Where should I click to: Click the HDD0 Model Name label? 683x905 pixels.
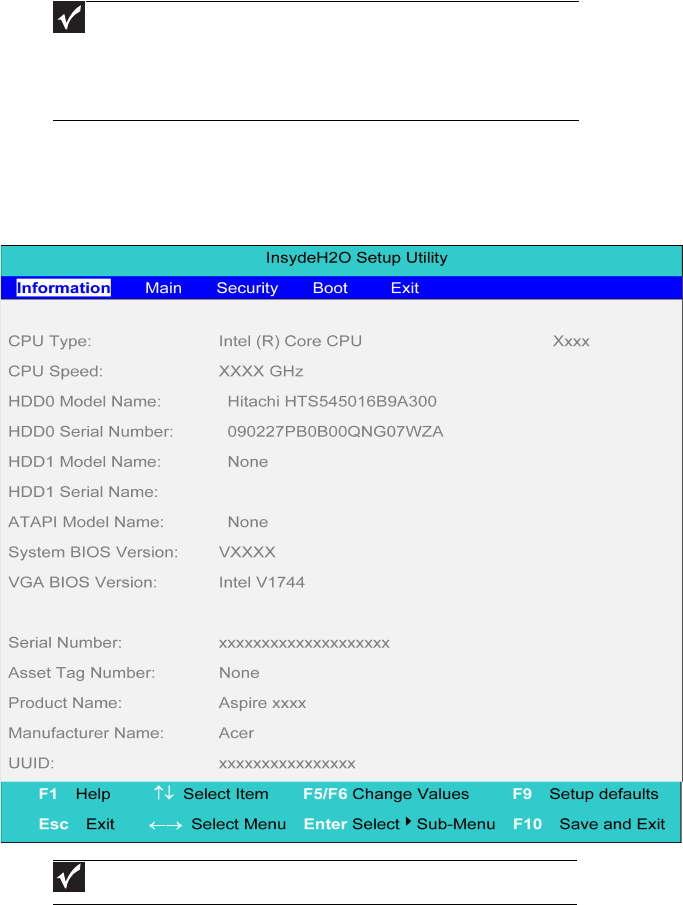pyautogui.click(x=85, y=402)
